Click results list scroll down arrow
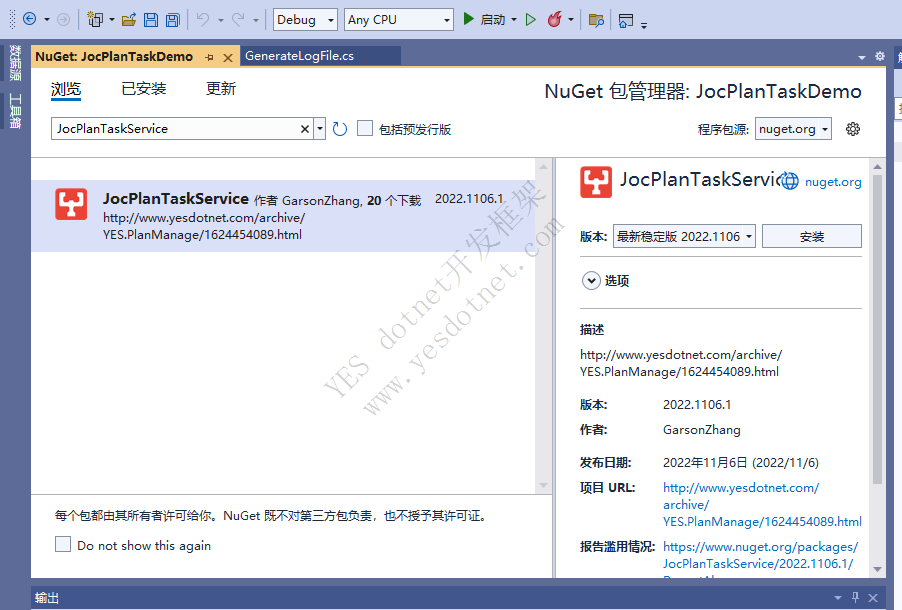Screen dimensions: 902x610 coord(543,486)
